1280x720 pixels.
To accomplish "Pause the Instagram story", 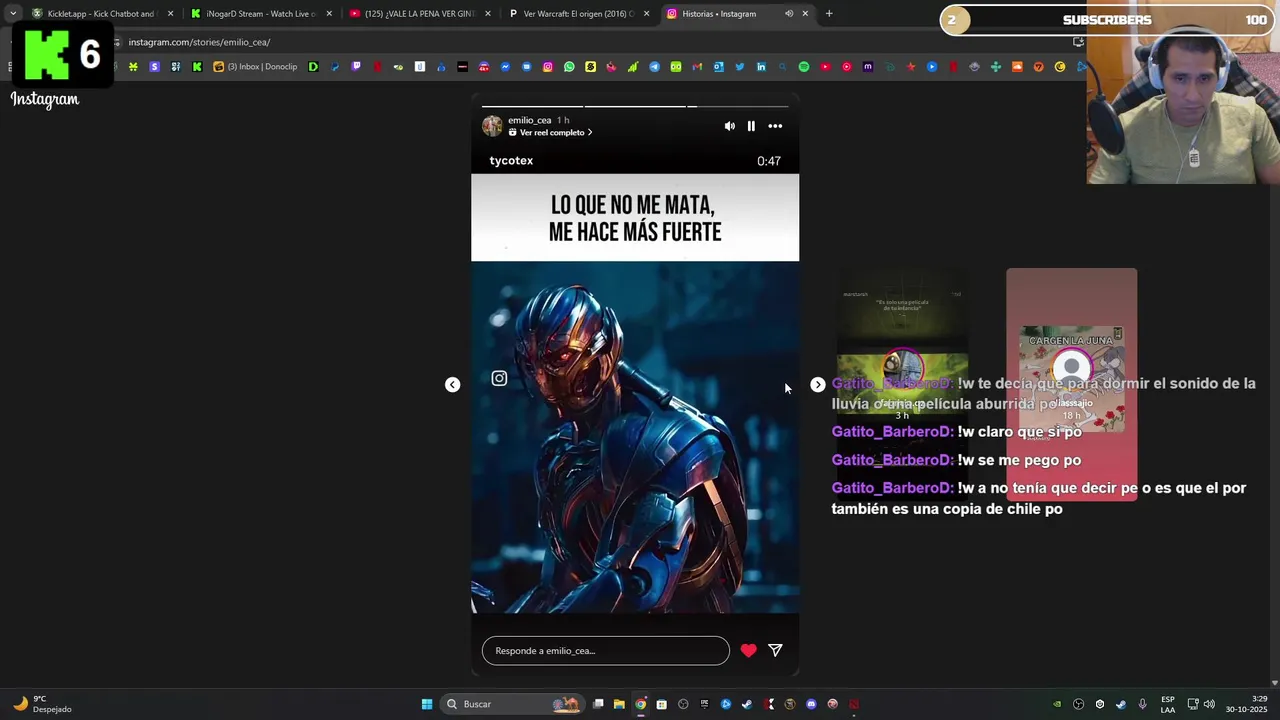I will coord(751,126).
